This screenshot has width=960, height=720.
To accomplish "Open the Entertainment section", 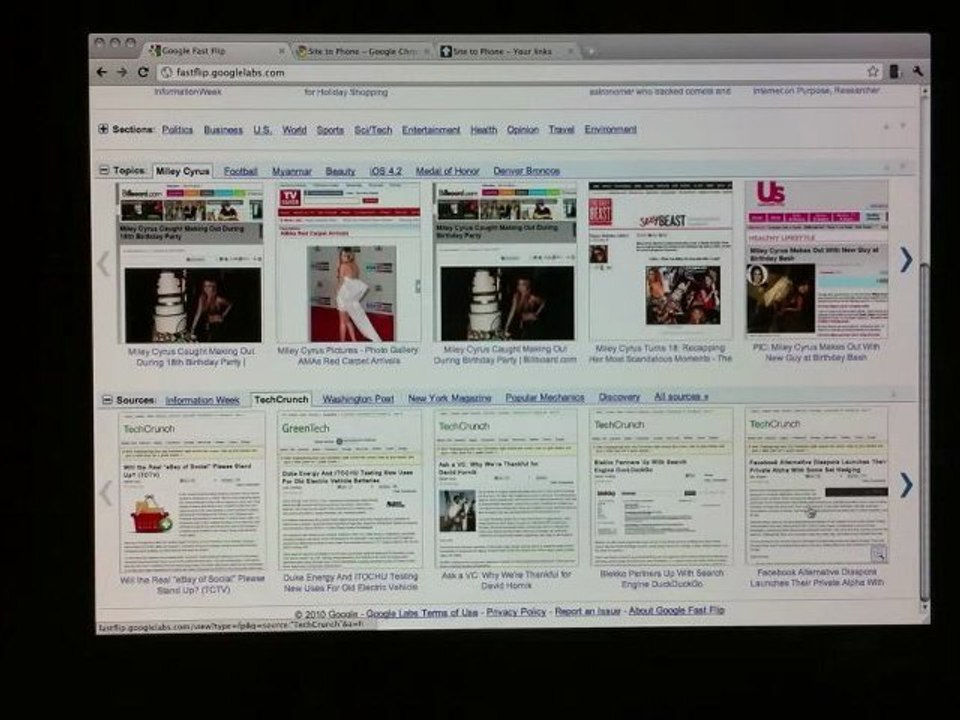I will coord(431,130).
